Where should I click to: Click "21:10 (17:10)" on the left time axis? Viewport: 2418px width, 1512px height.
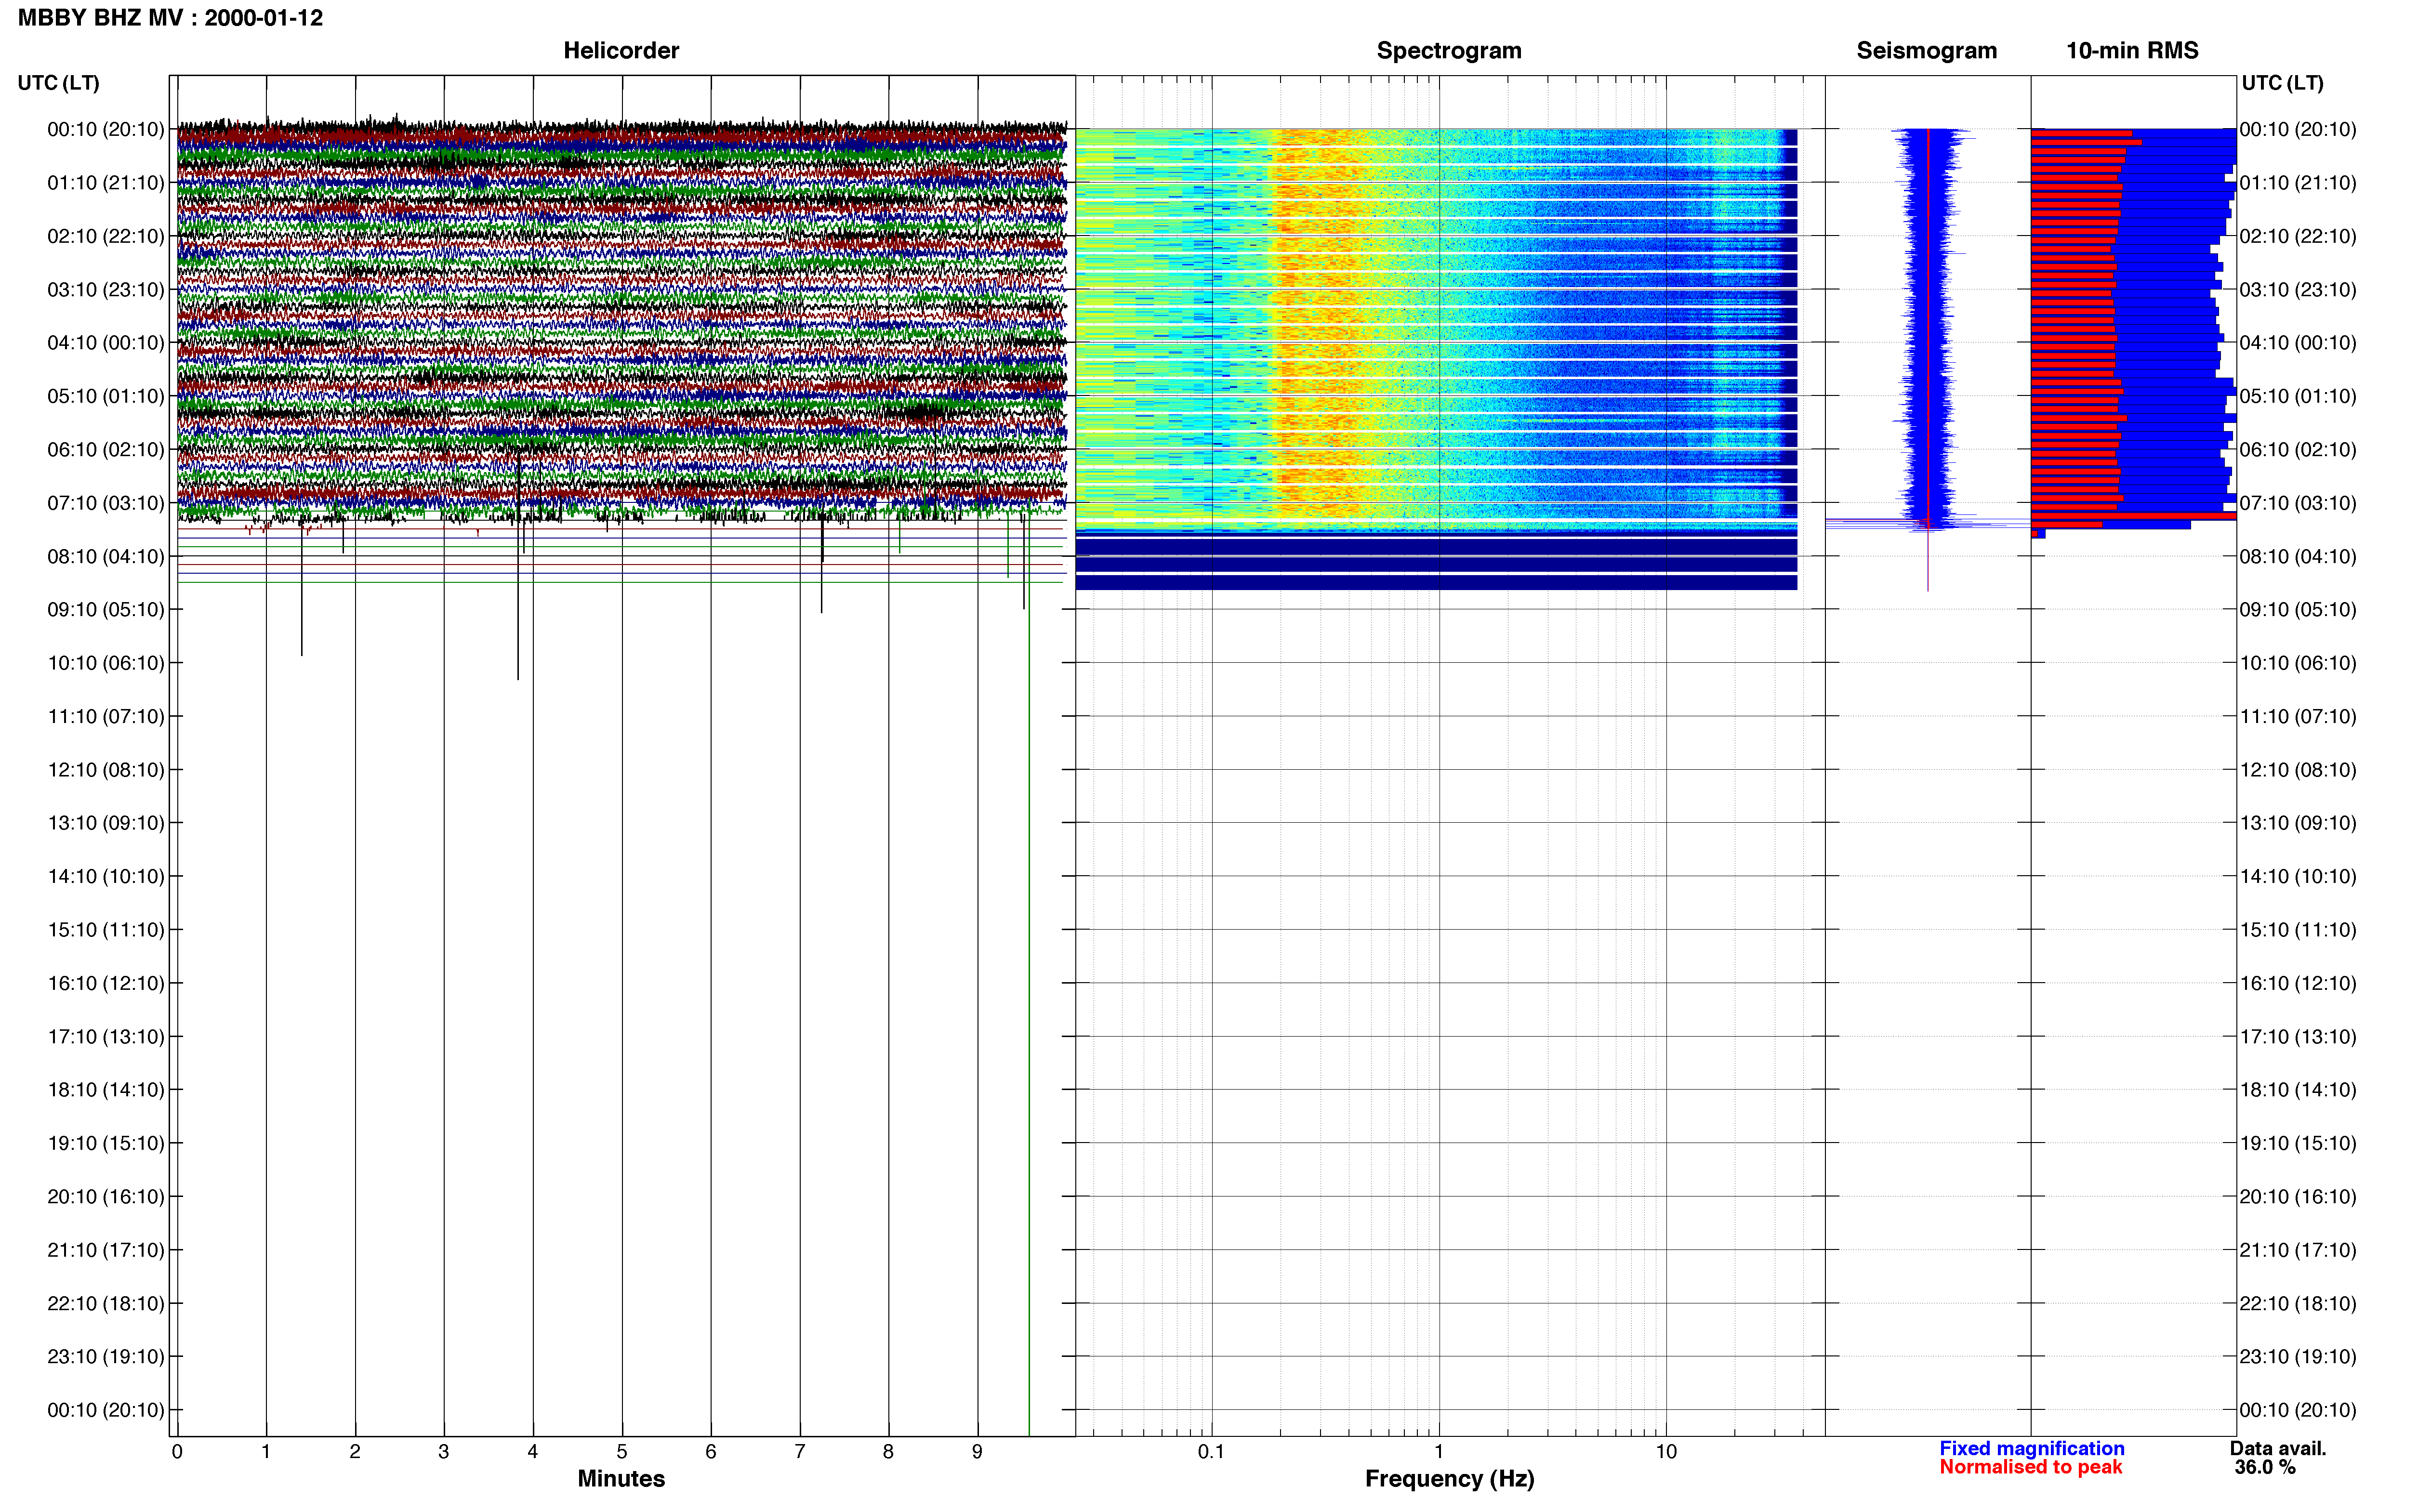click(x=106, y=1250)
